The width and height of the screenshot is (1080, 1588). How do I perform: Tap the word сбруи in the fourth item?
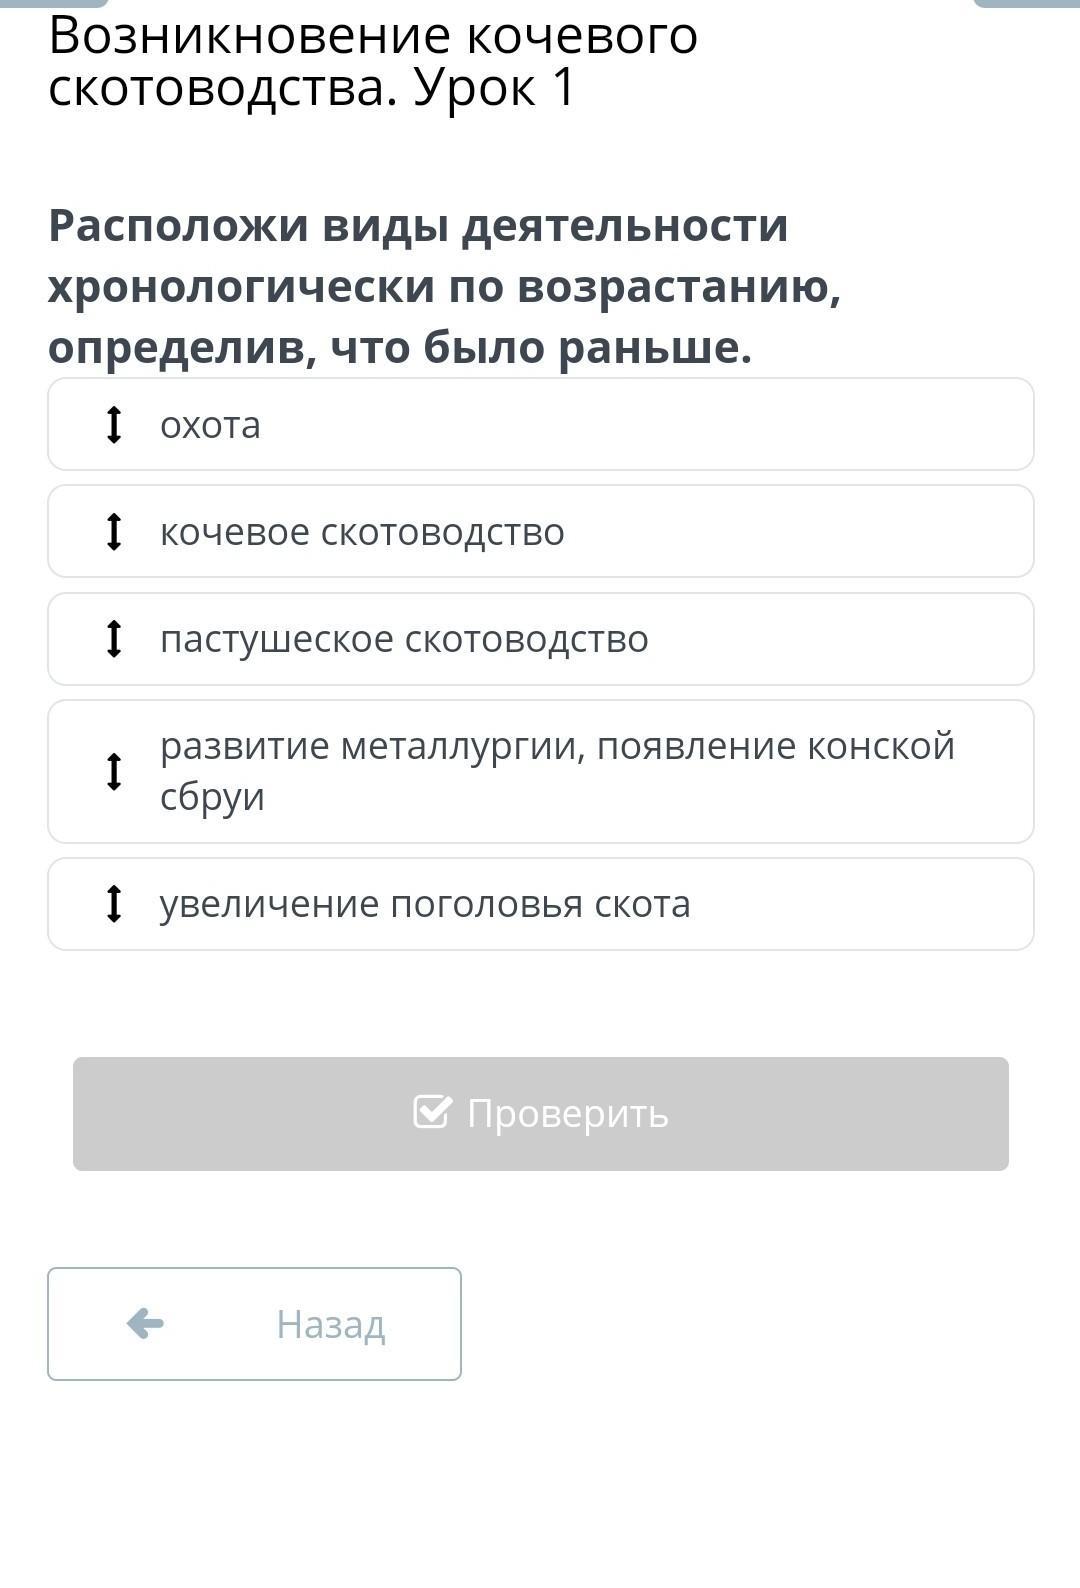point(212,798)
